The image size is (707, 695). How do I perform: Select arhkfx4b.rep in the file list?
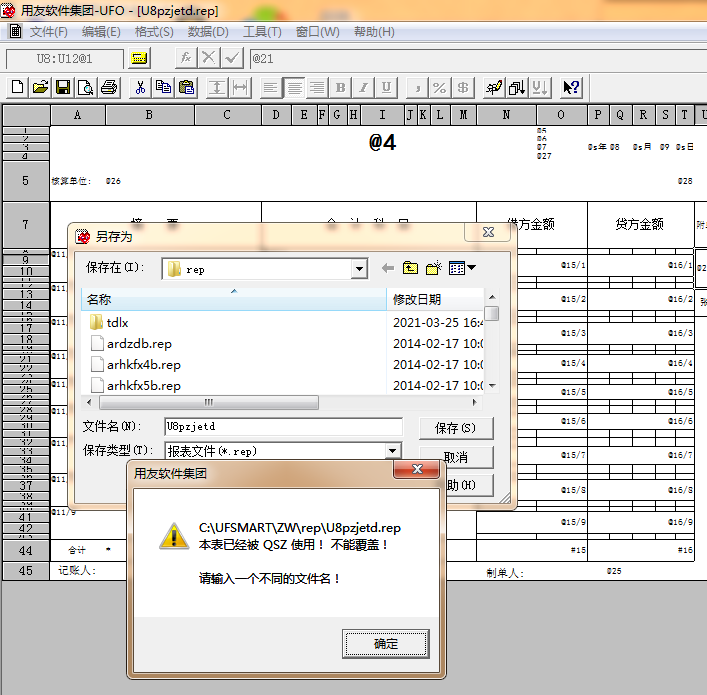click(136, 364)
